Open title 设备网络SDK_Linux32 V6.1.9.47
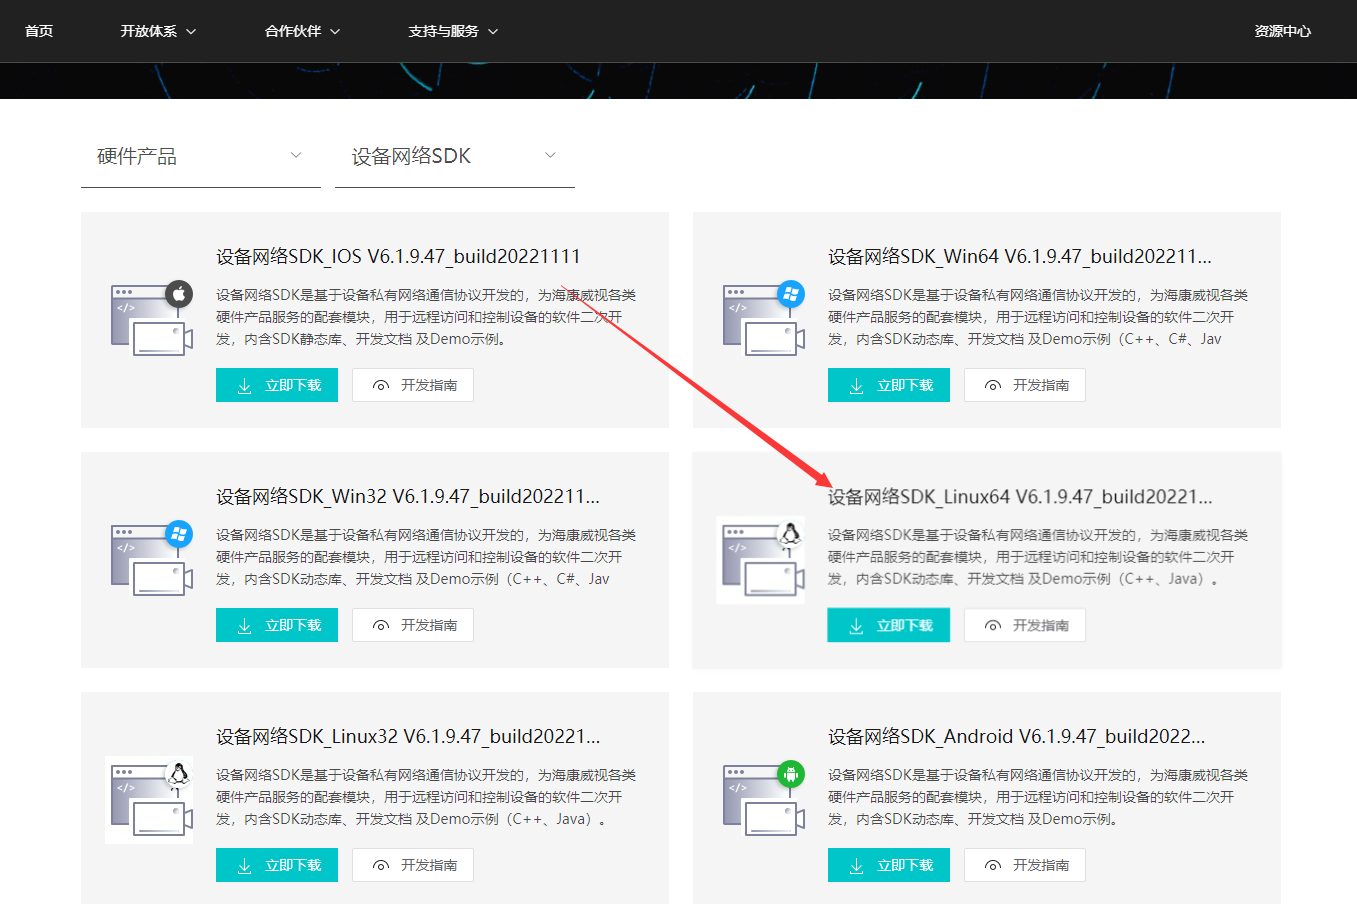 [x=408, y=737]
